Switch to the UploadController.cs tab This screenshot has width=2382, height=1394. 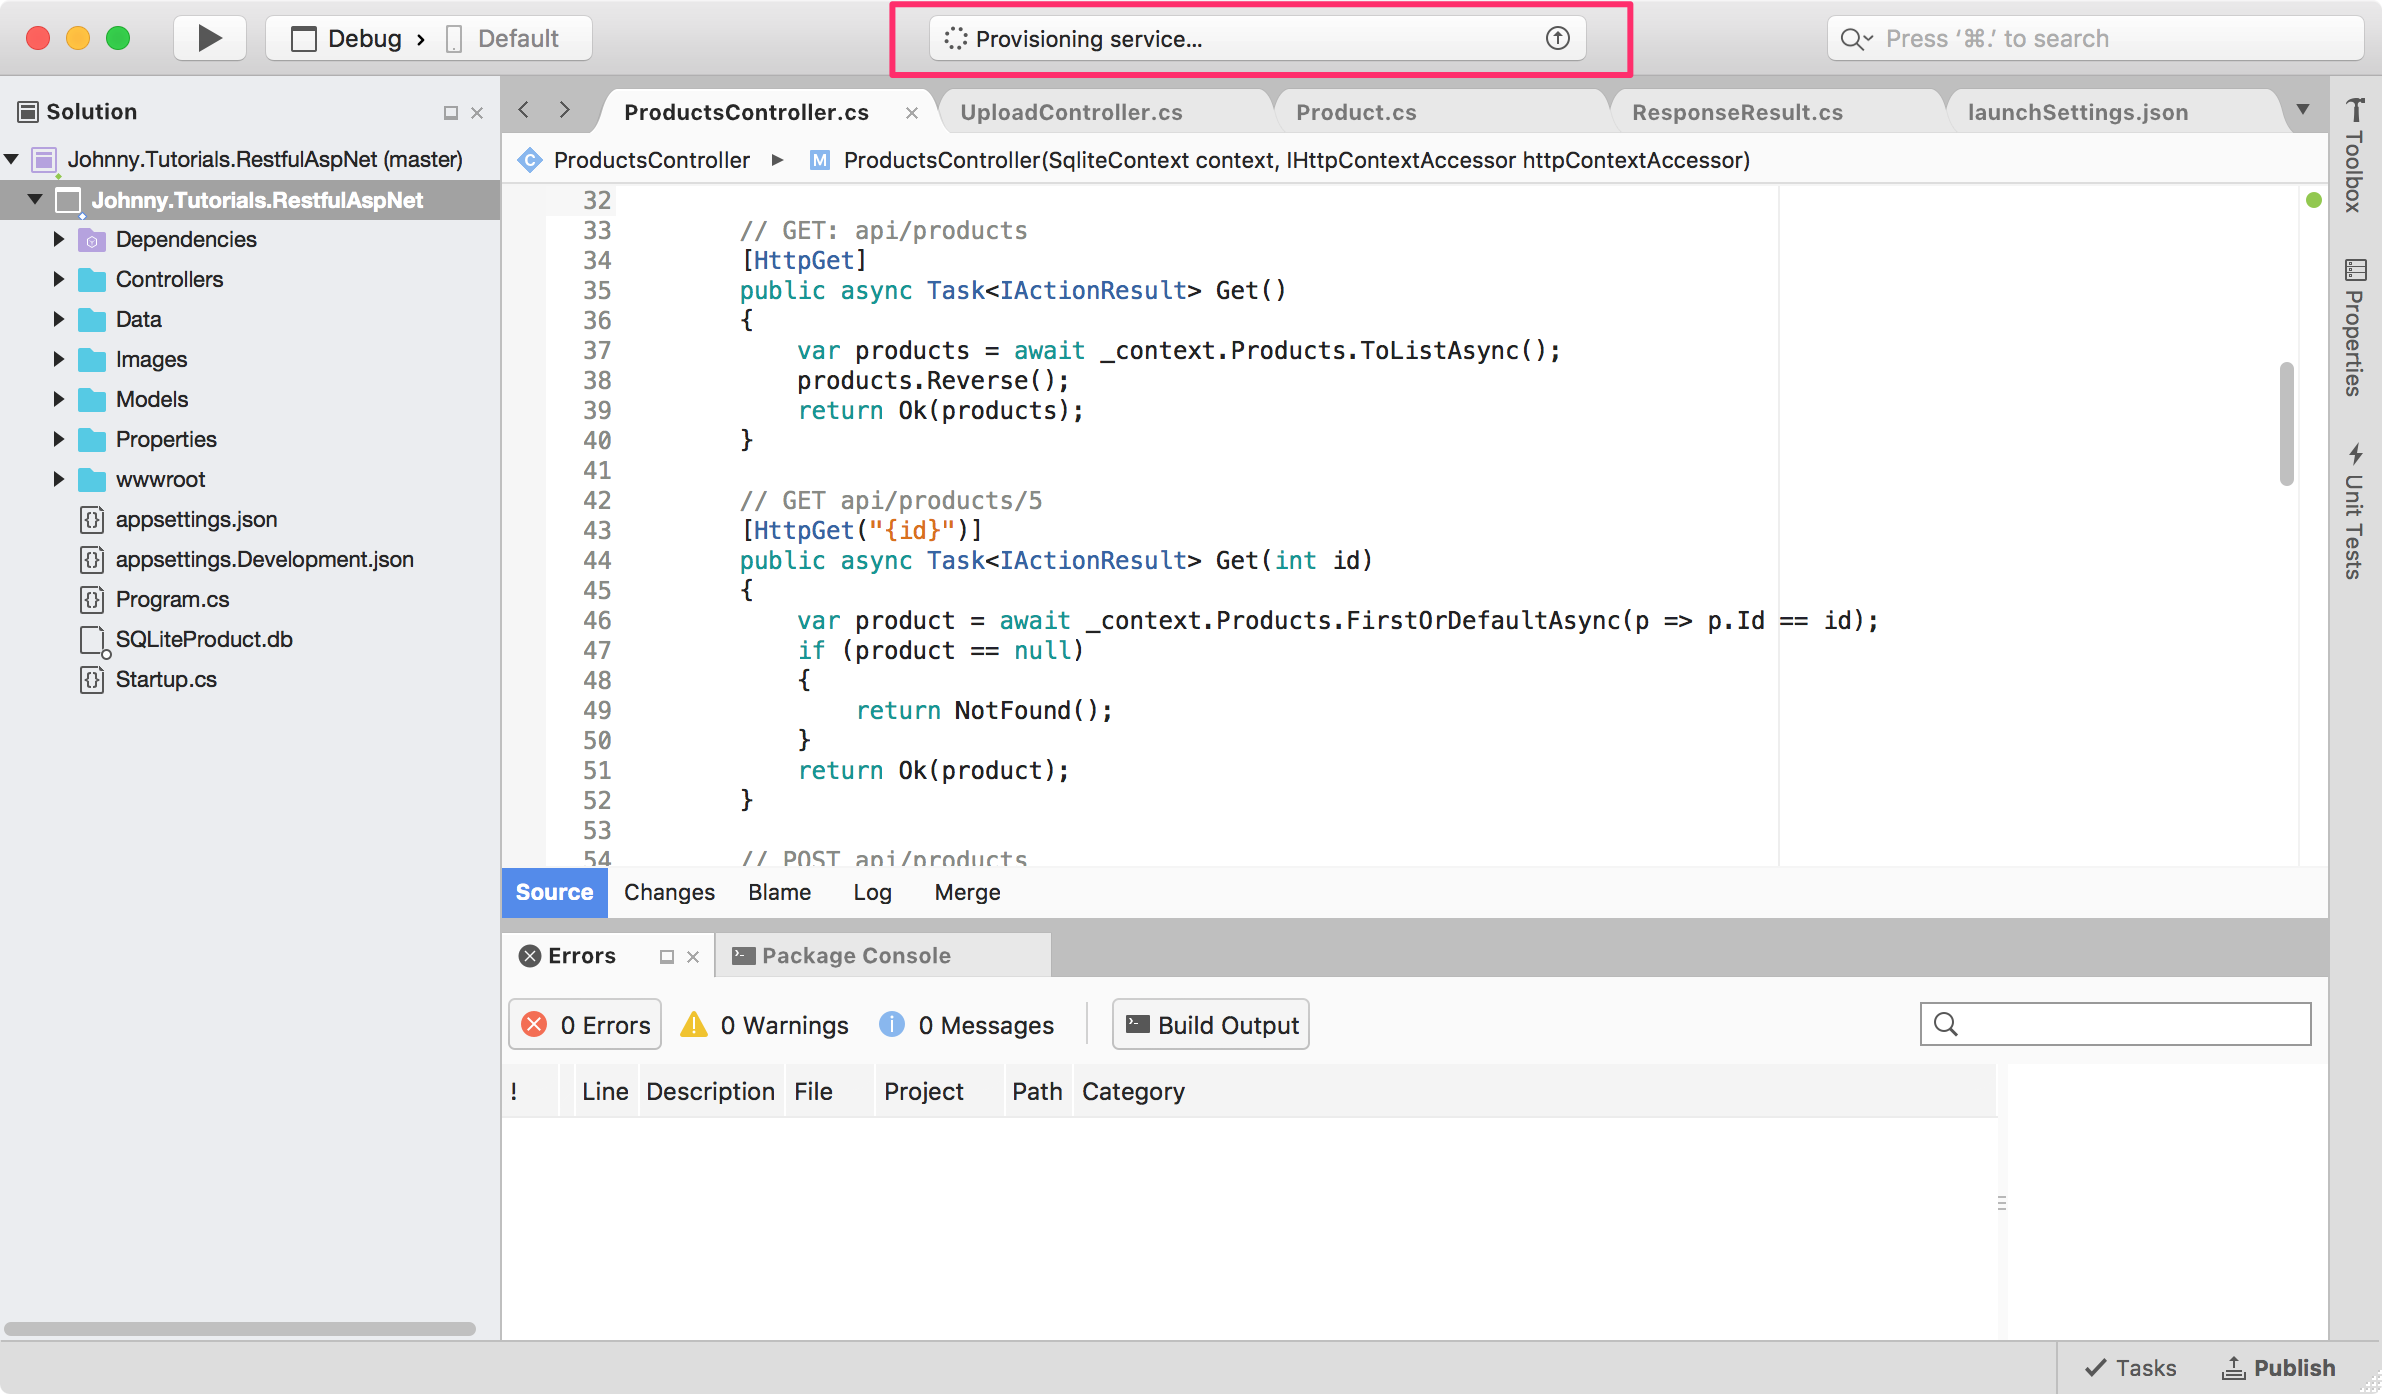click(1071, 112)
